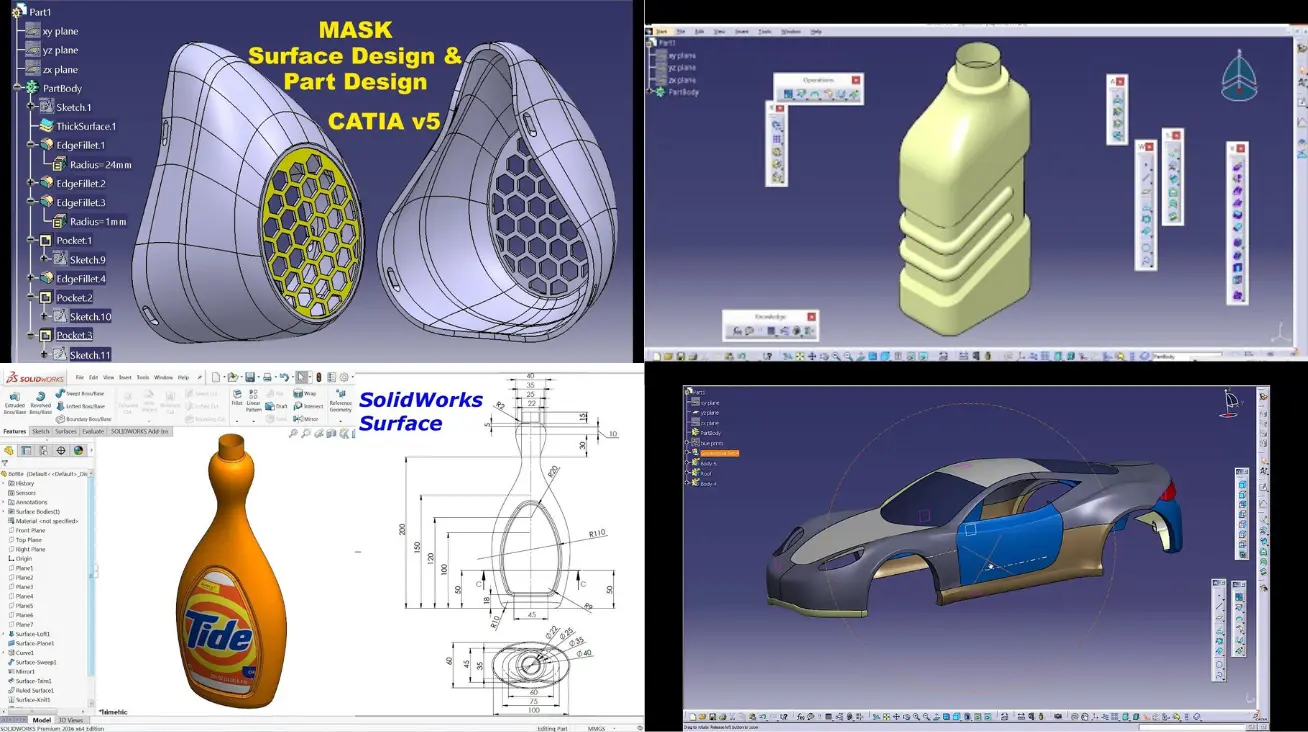Switch to the 3D Views tab at bottom
Image resolution: width=1308 pixels, height=732 pixels.
coord(71,720)
